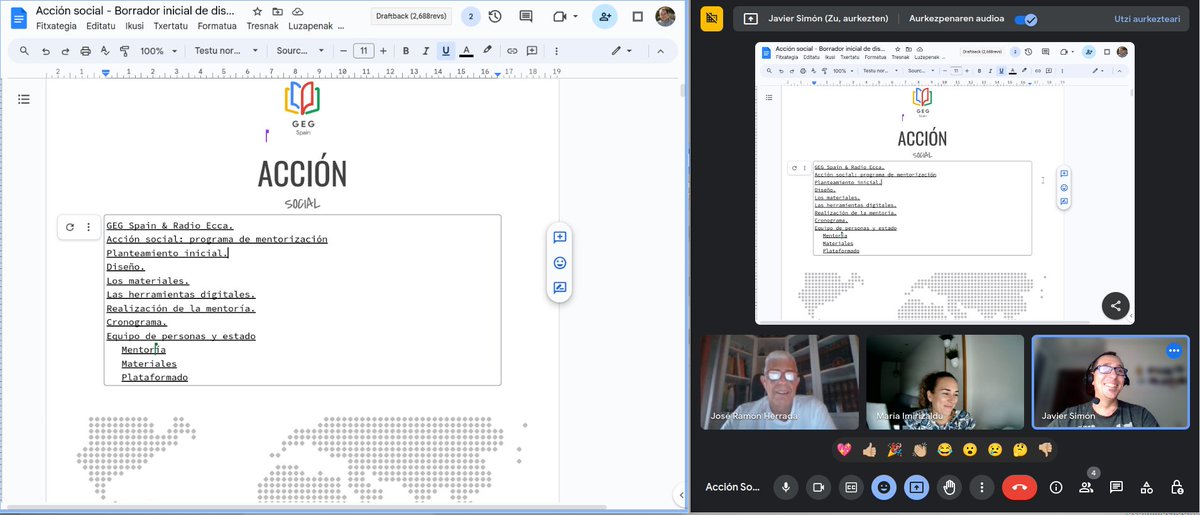Toggle the reactions bar in Meet
This screenshot has width=1200, height=515.
click(x=883, y=487)
